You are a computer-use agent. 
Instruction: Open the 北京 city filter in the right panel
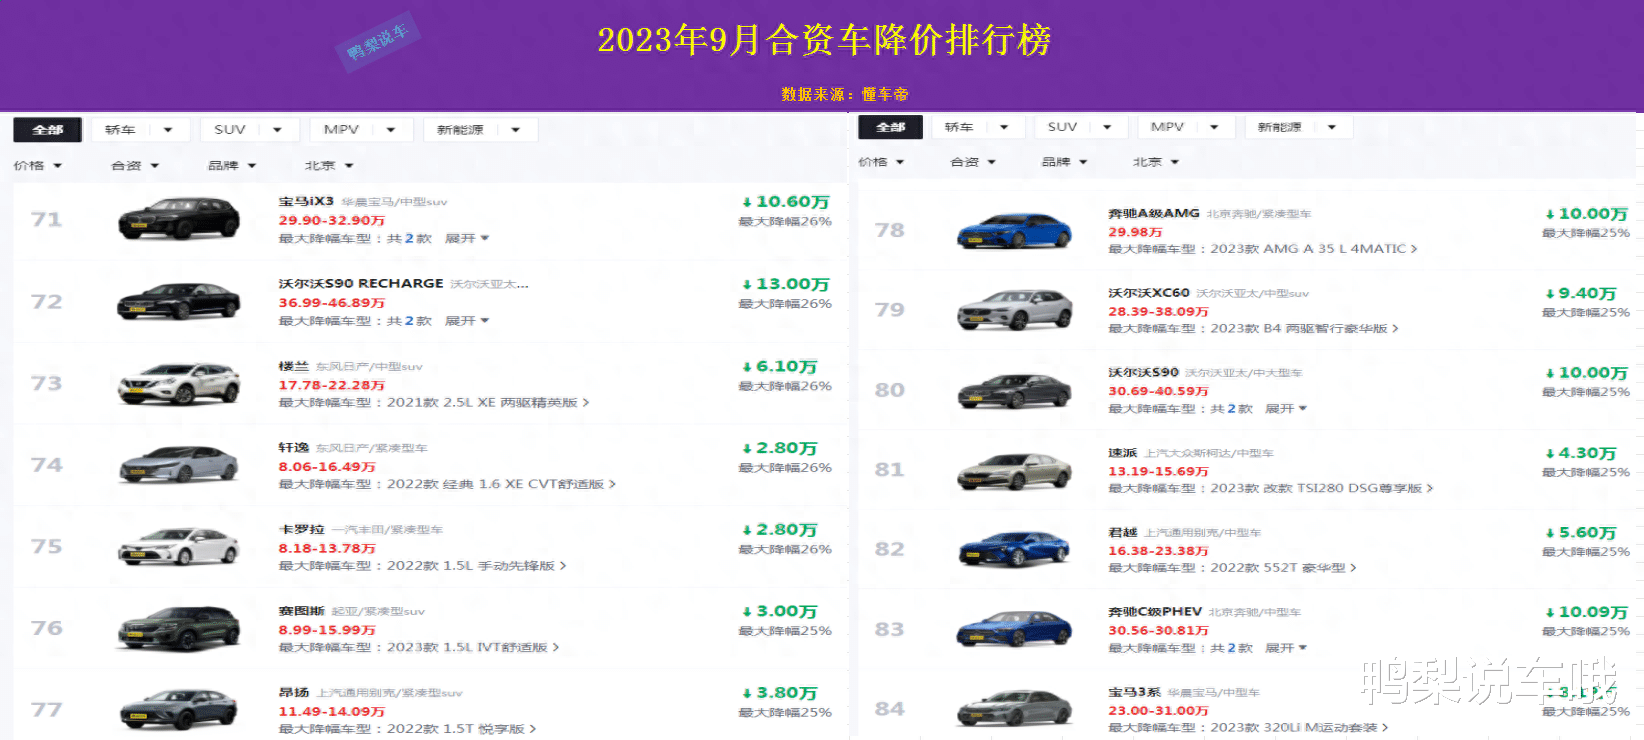click(1156, 162)
